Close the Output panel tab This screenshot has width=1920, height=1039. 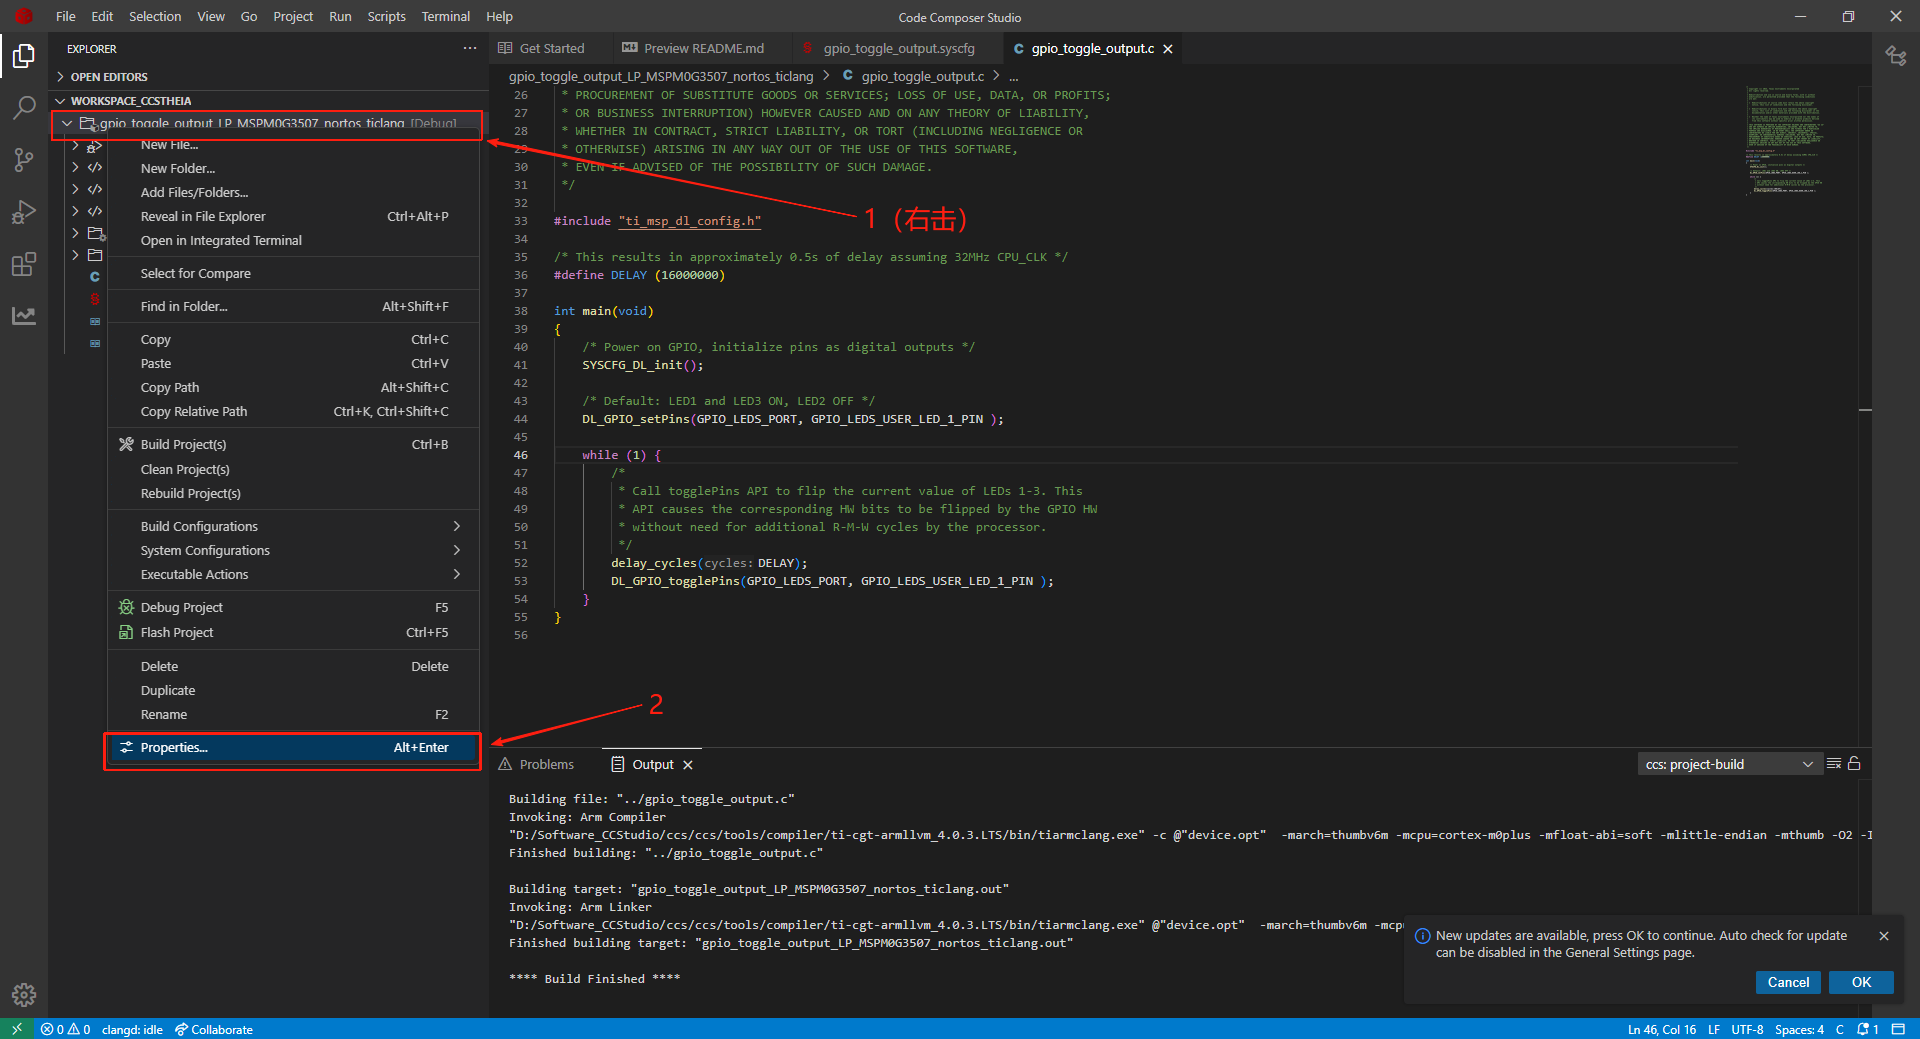point(688,765)
